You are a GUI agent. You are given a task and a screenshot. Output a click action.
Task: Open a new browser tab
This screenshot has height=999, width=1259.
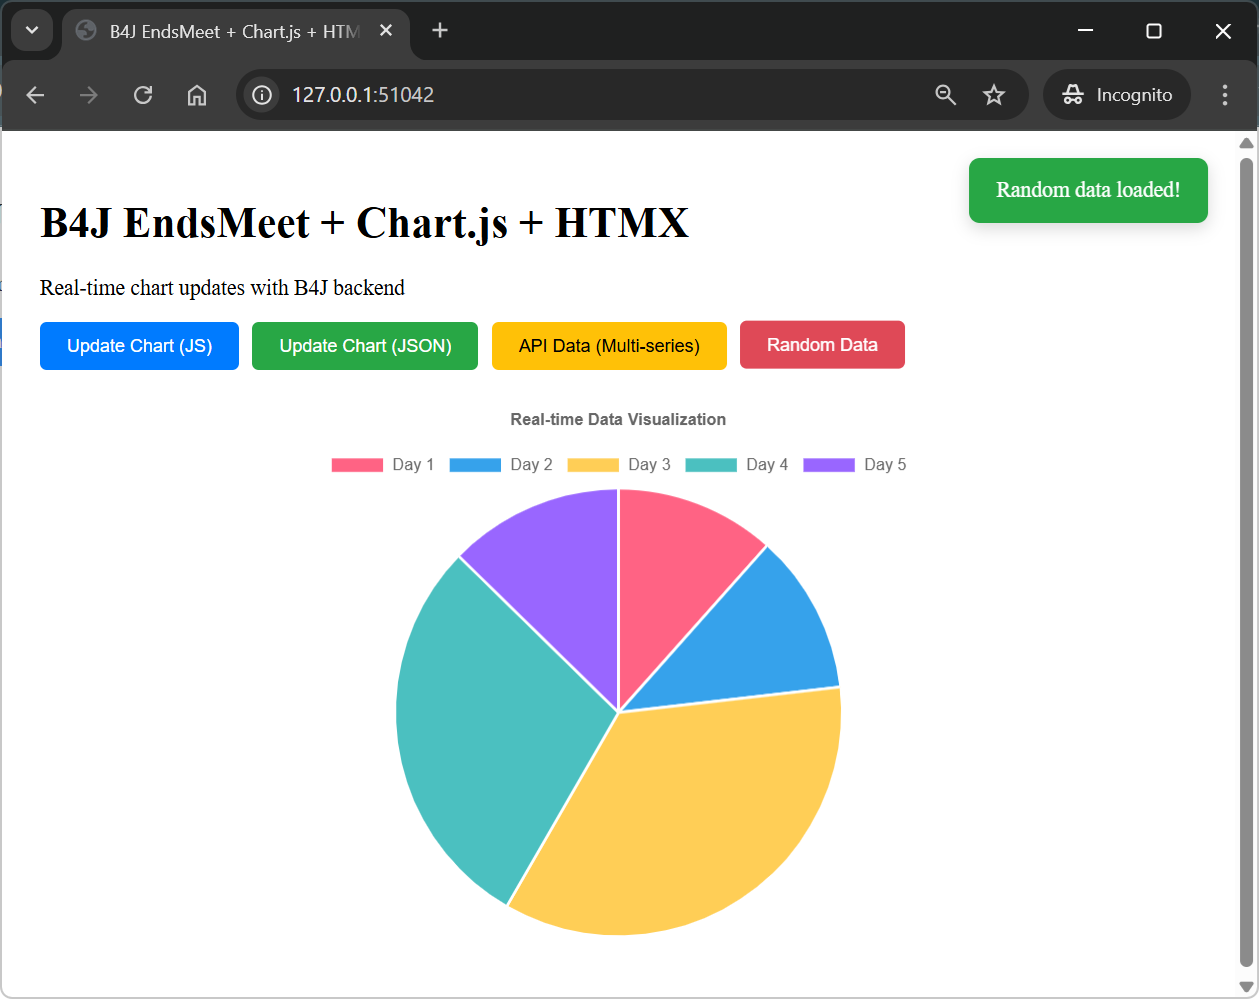[x=440, y=31]
